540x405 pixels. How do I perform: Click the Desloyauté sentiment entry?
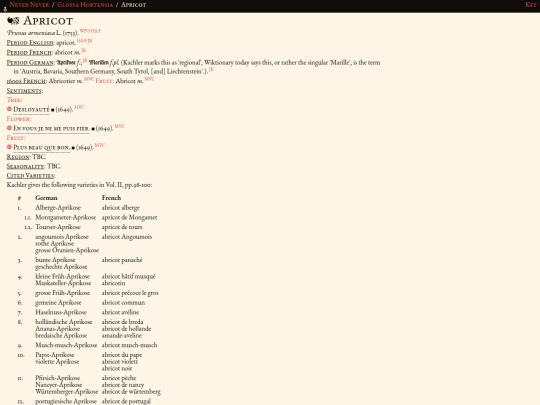(x=31, y=110)
